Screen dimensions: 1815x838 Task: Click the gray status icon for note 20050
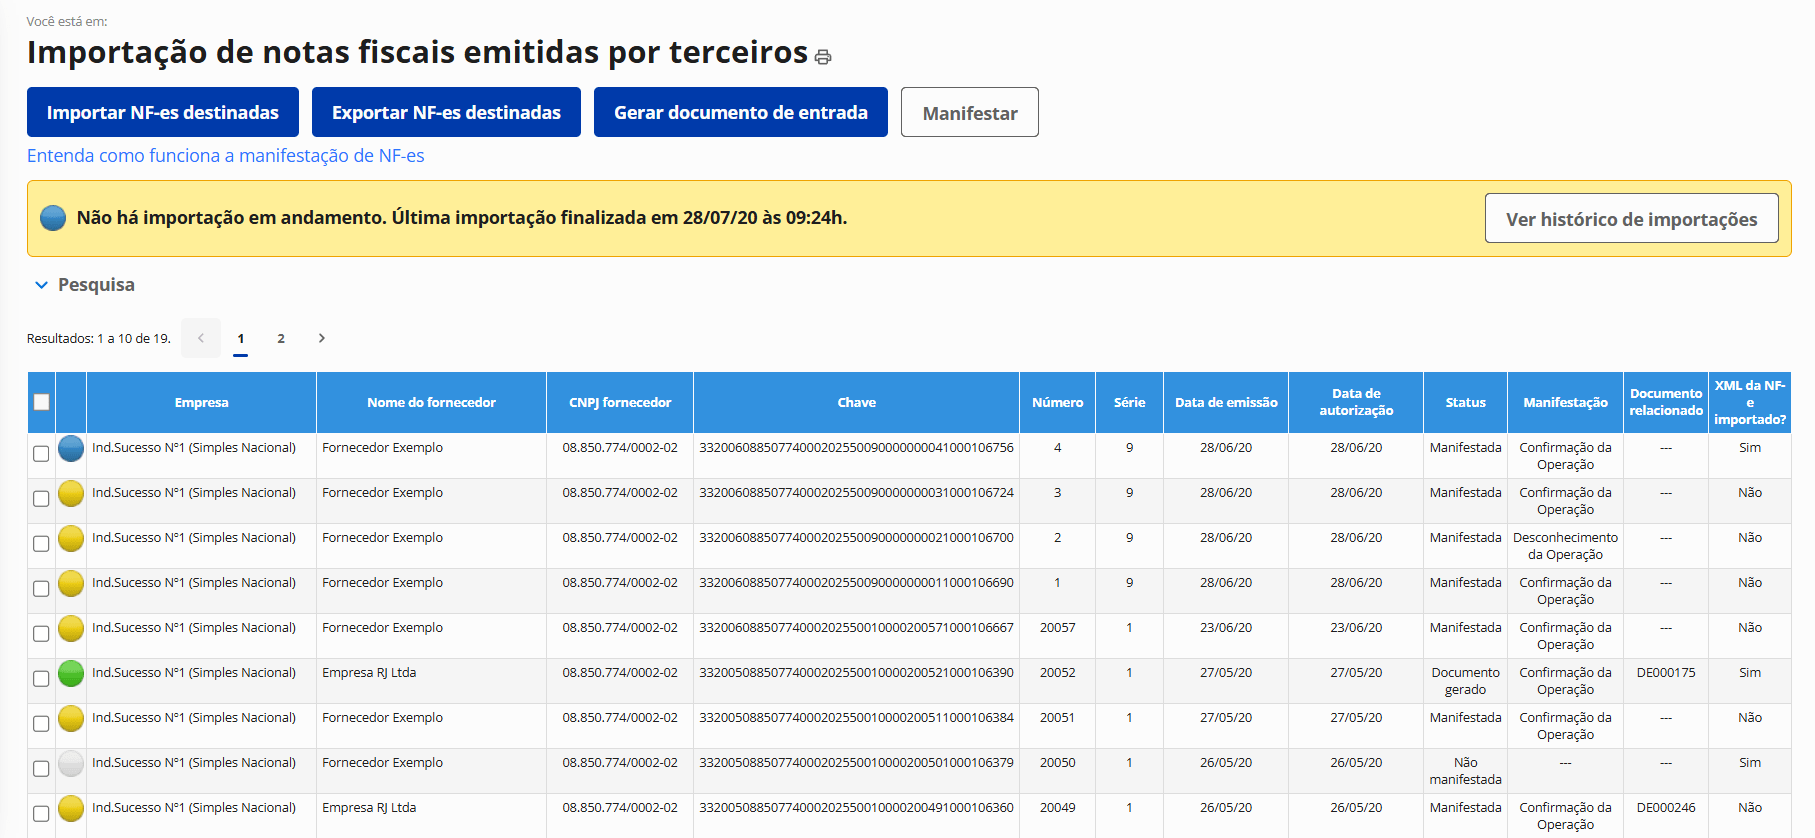pos(71,764)
